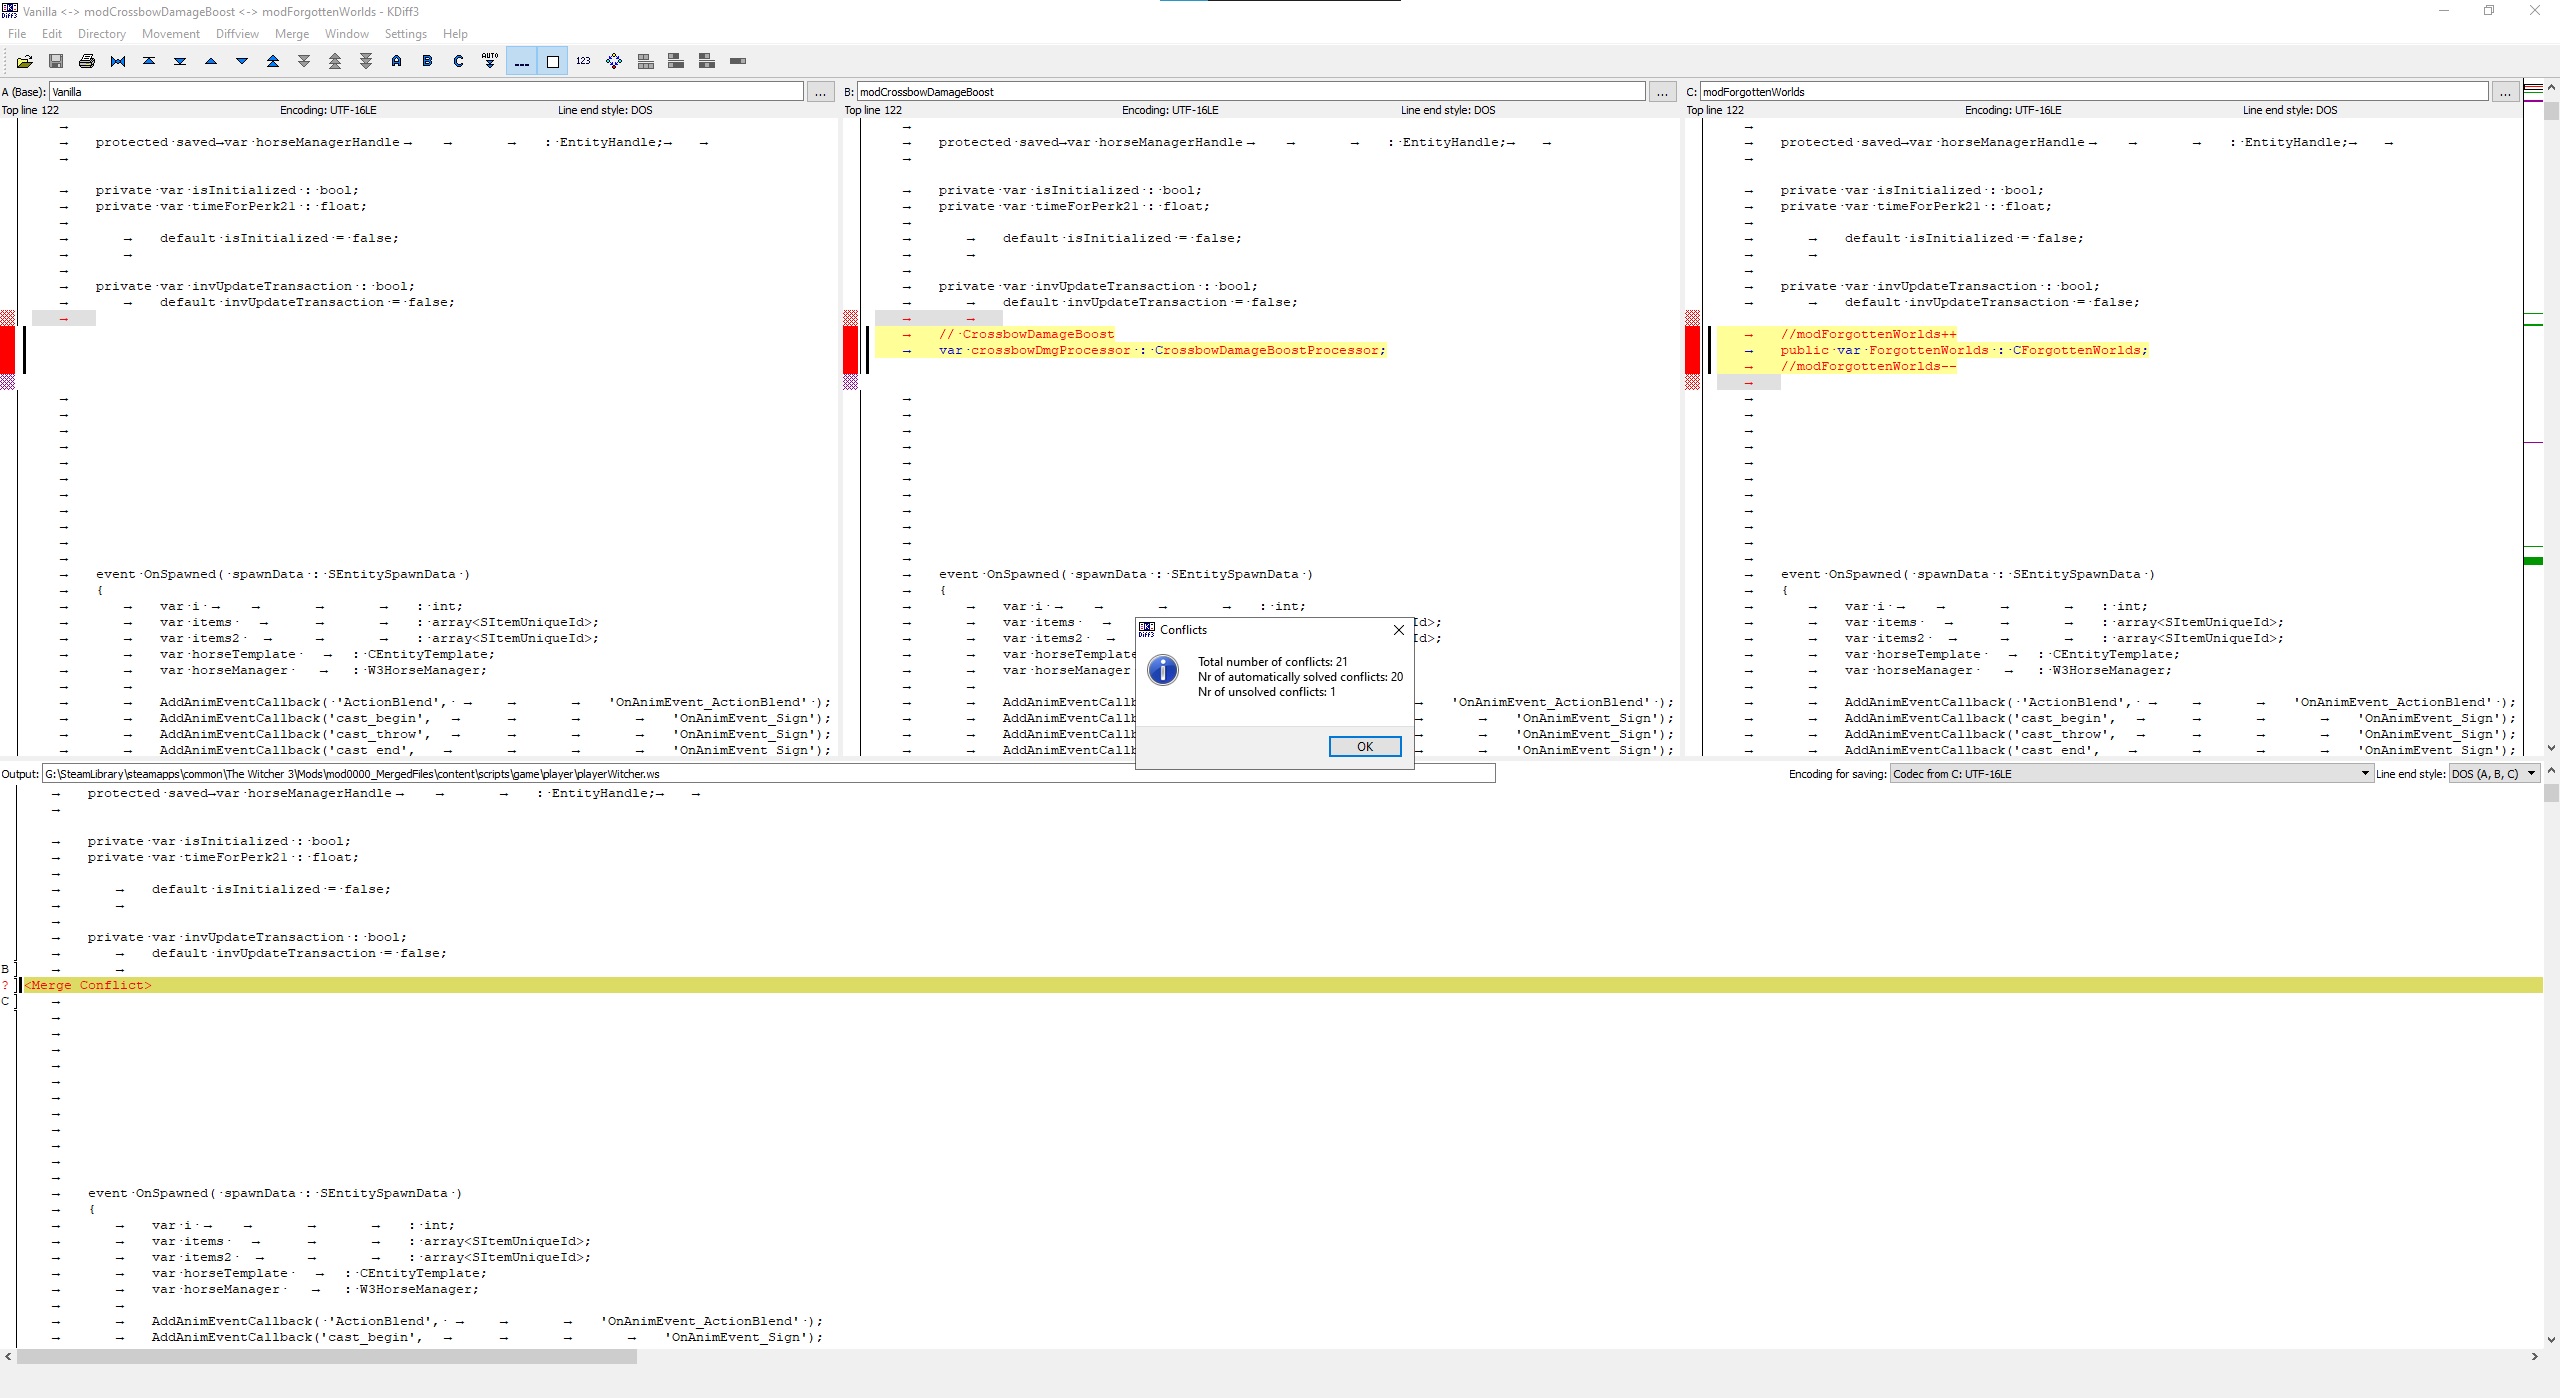
Task: Browse for file C with ellipsis button
Action: click(2505, 92)
